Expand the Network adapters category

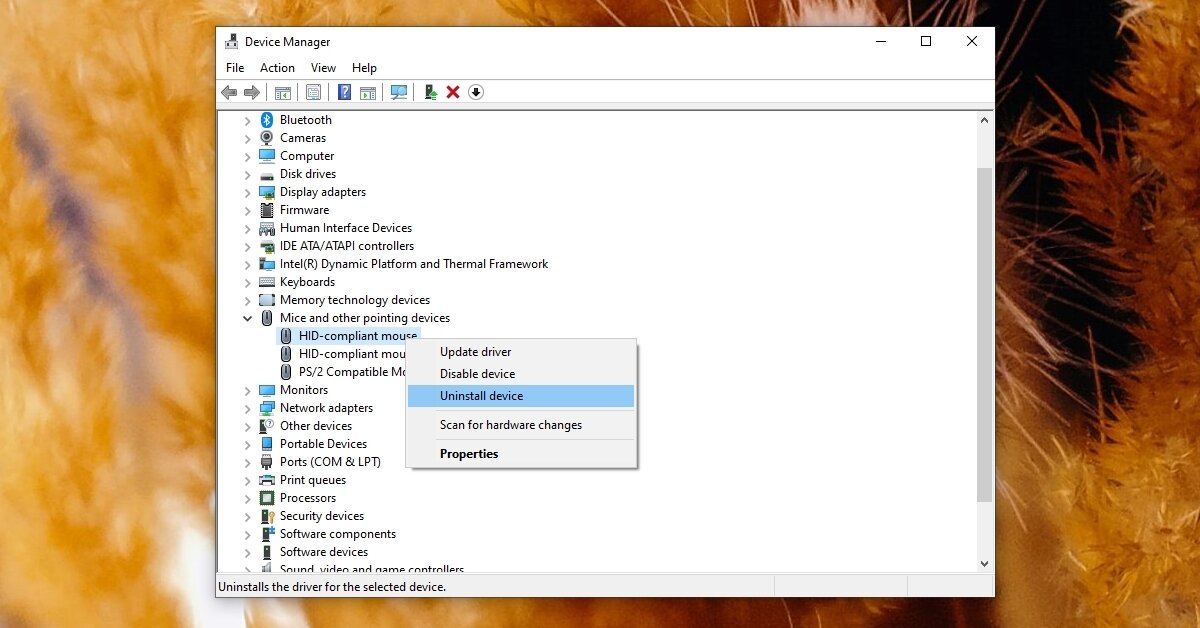click(x=248, y=408)
